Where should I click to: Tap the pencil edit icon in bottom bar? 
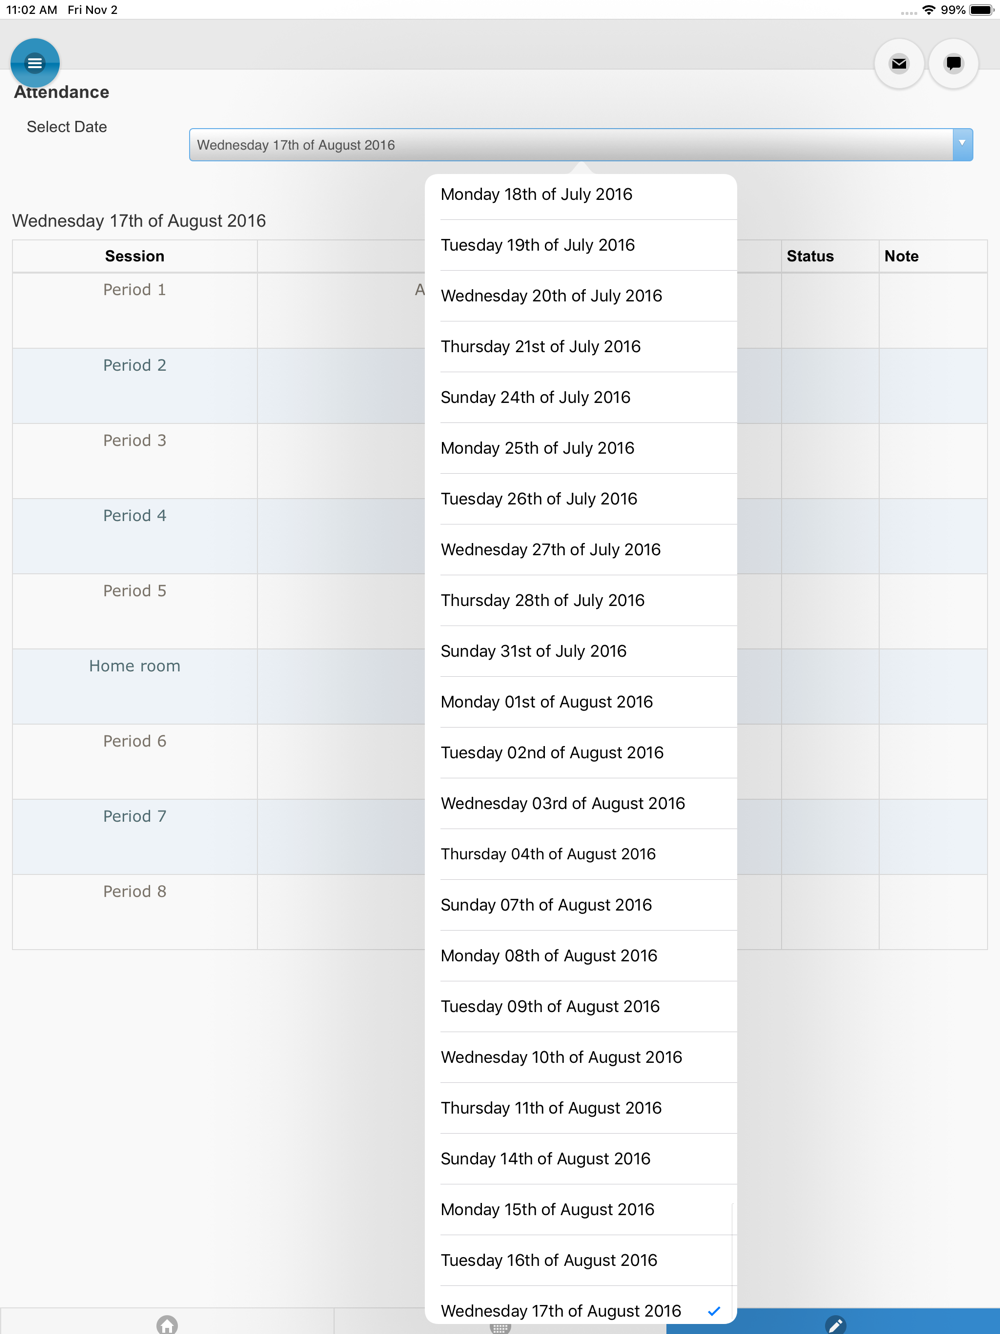pos(835,1324)
